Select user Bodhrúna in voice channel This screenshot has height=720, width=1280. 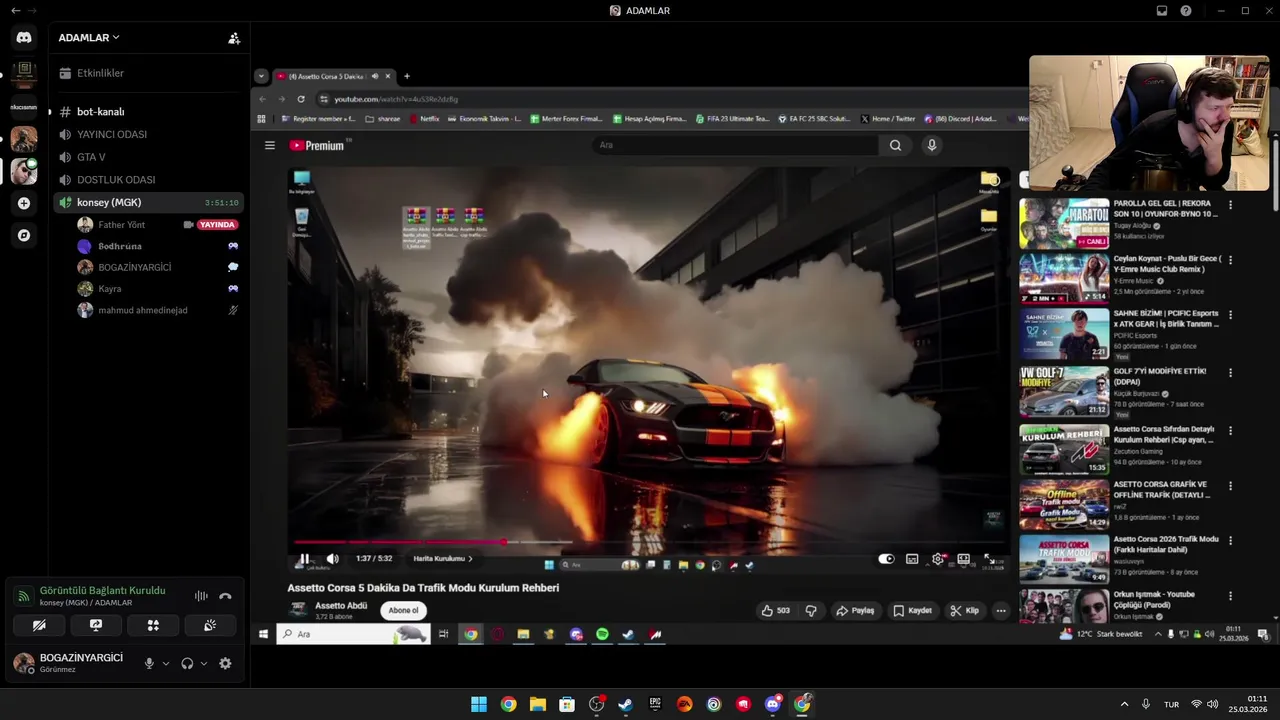(158, 246)
